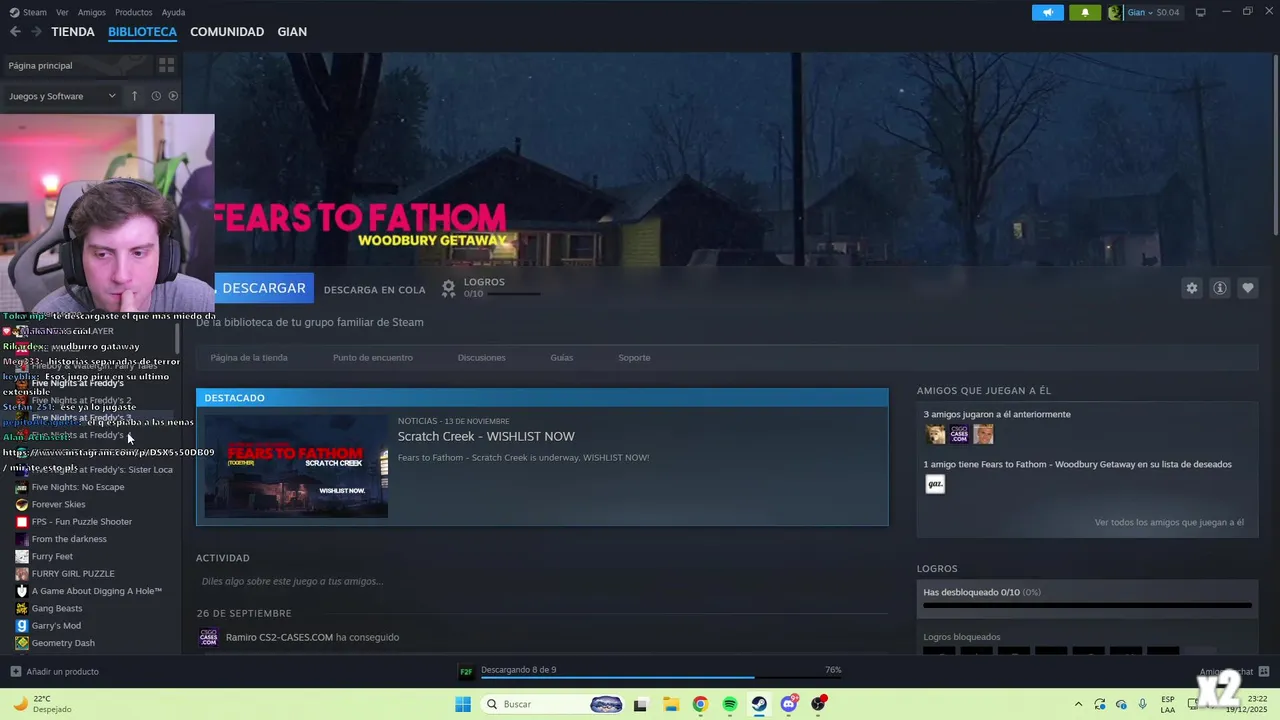Open the Scratch Creek news thumbnail
Screen dimensions: 1280x720
(296, 466)
